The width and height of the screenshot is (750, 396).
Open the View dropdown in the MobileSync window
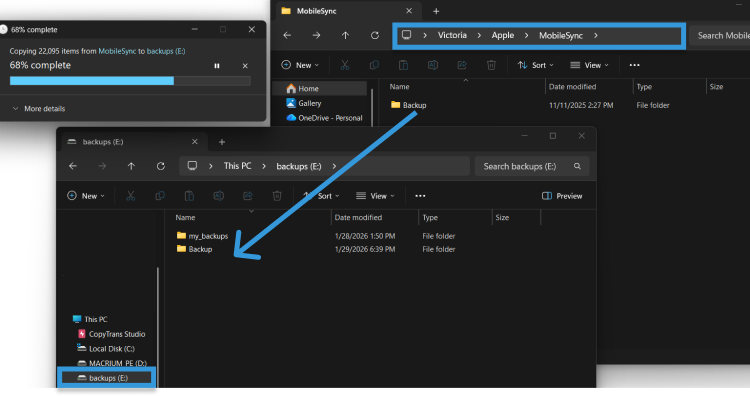click(x=589, y=65)
